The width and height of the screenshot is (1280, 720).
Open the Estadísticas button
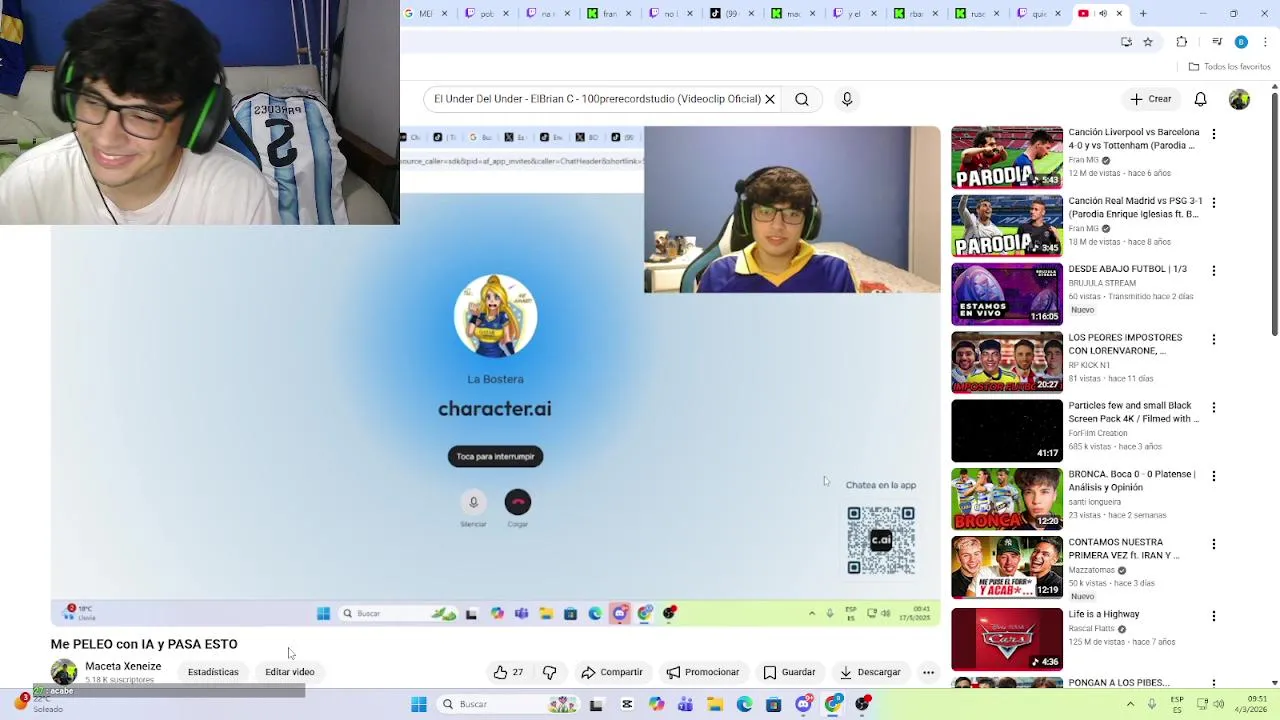(x=213, y=672)
